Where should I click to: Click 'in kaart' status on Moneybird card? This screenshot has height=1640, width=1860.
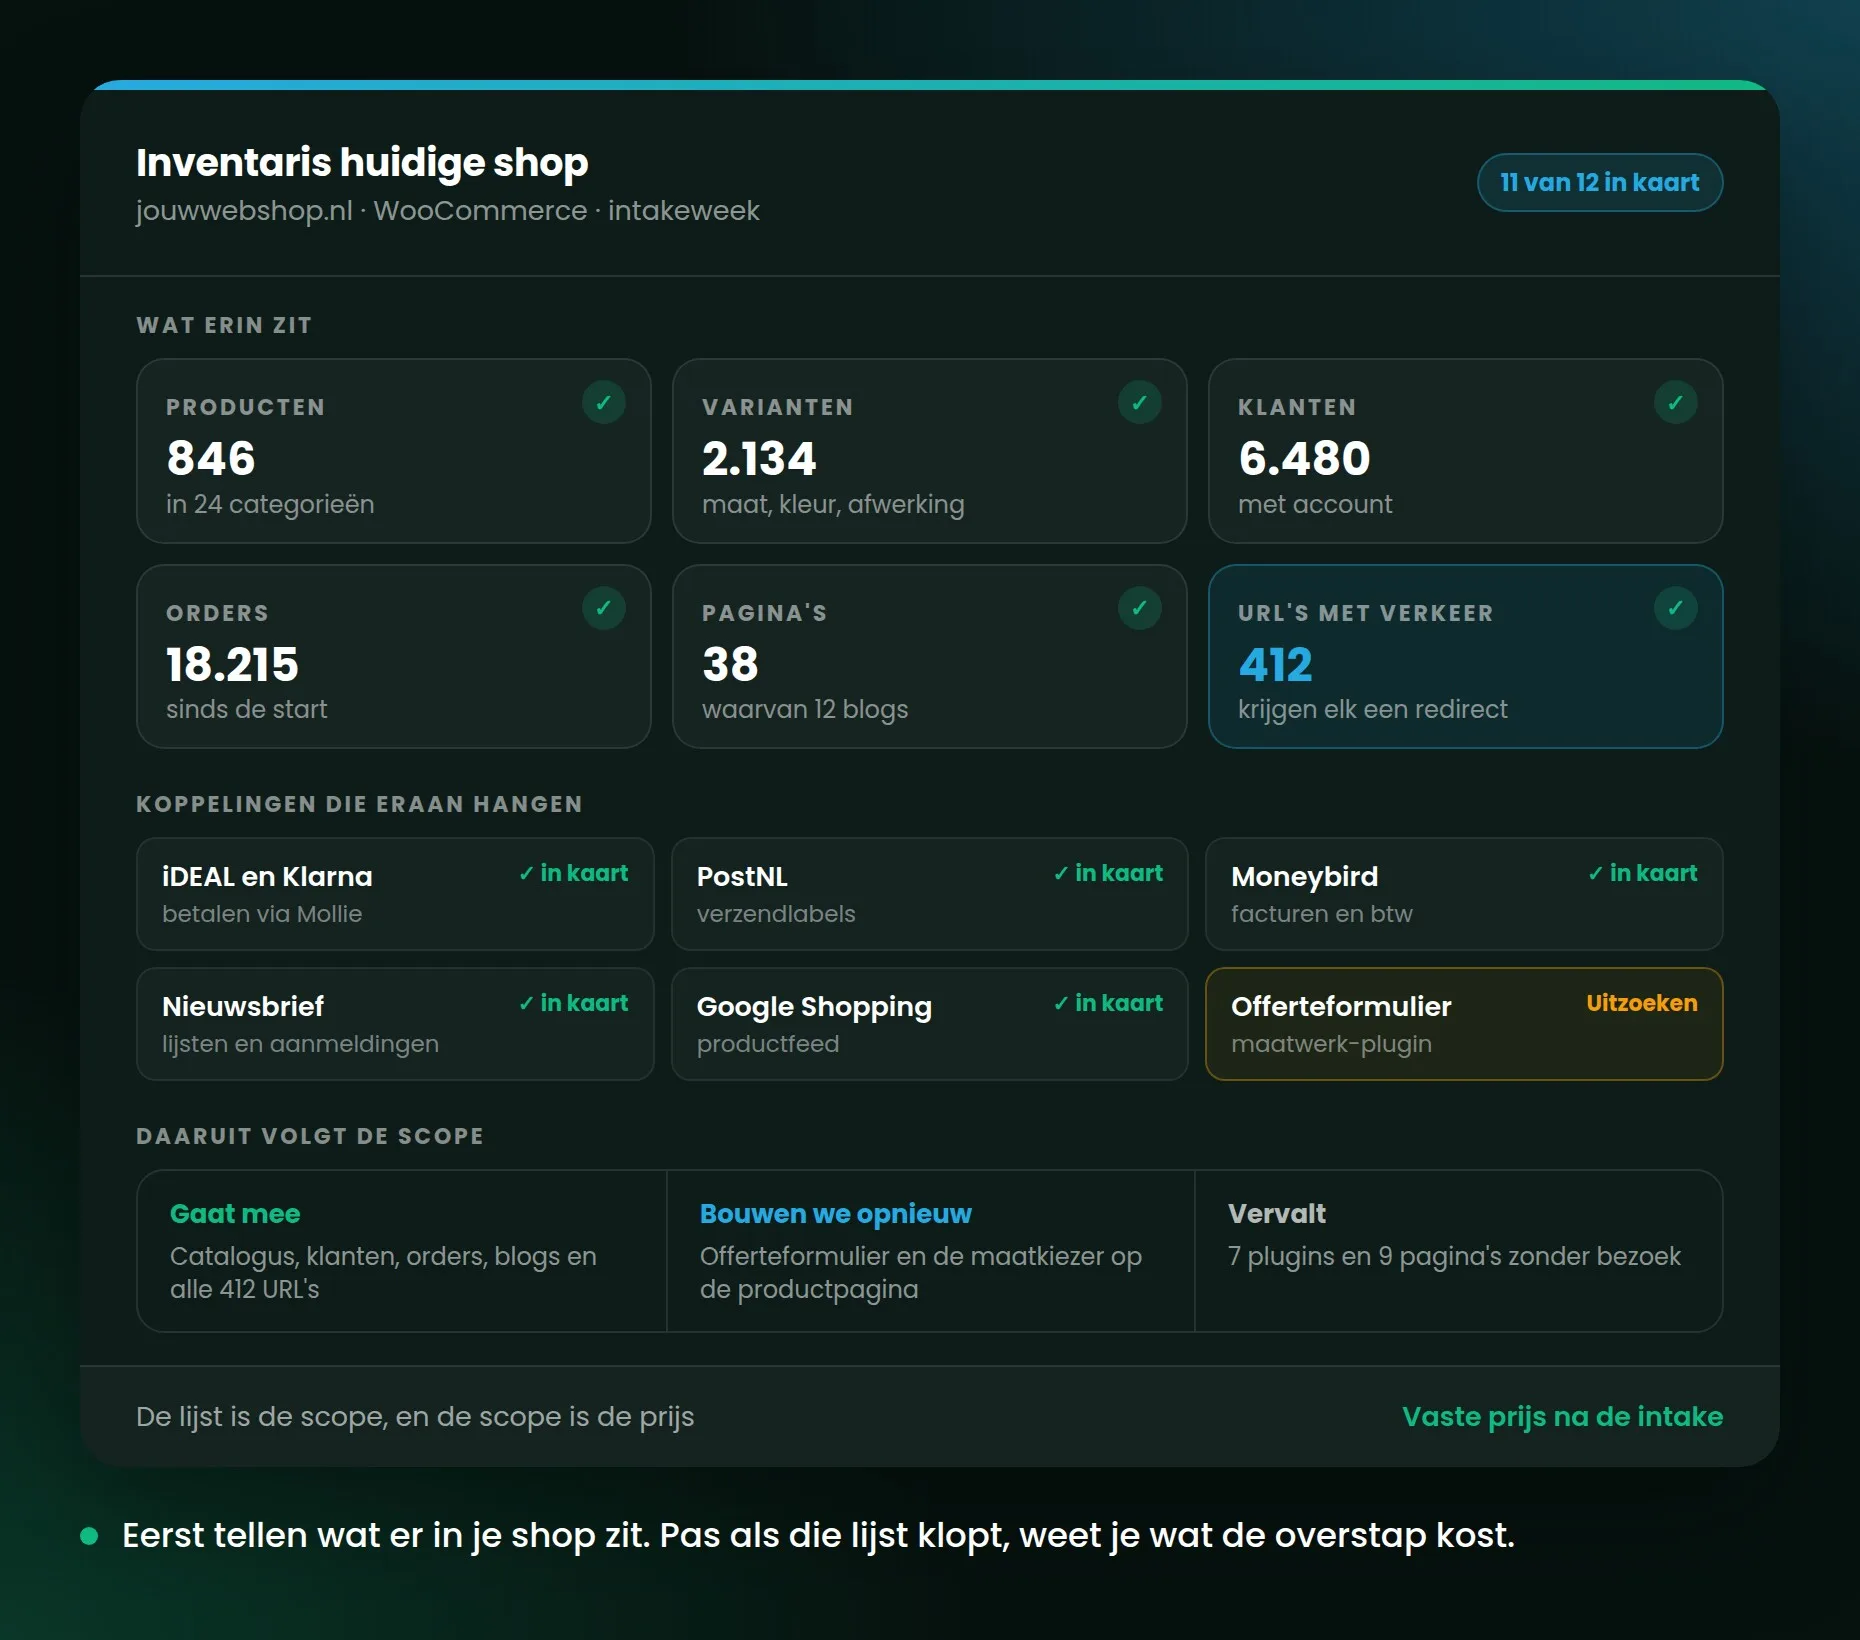[x=1643, y=873]
